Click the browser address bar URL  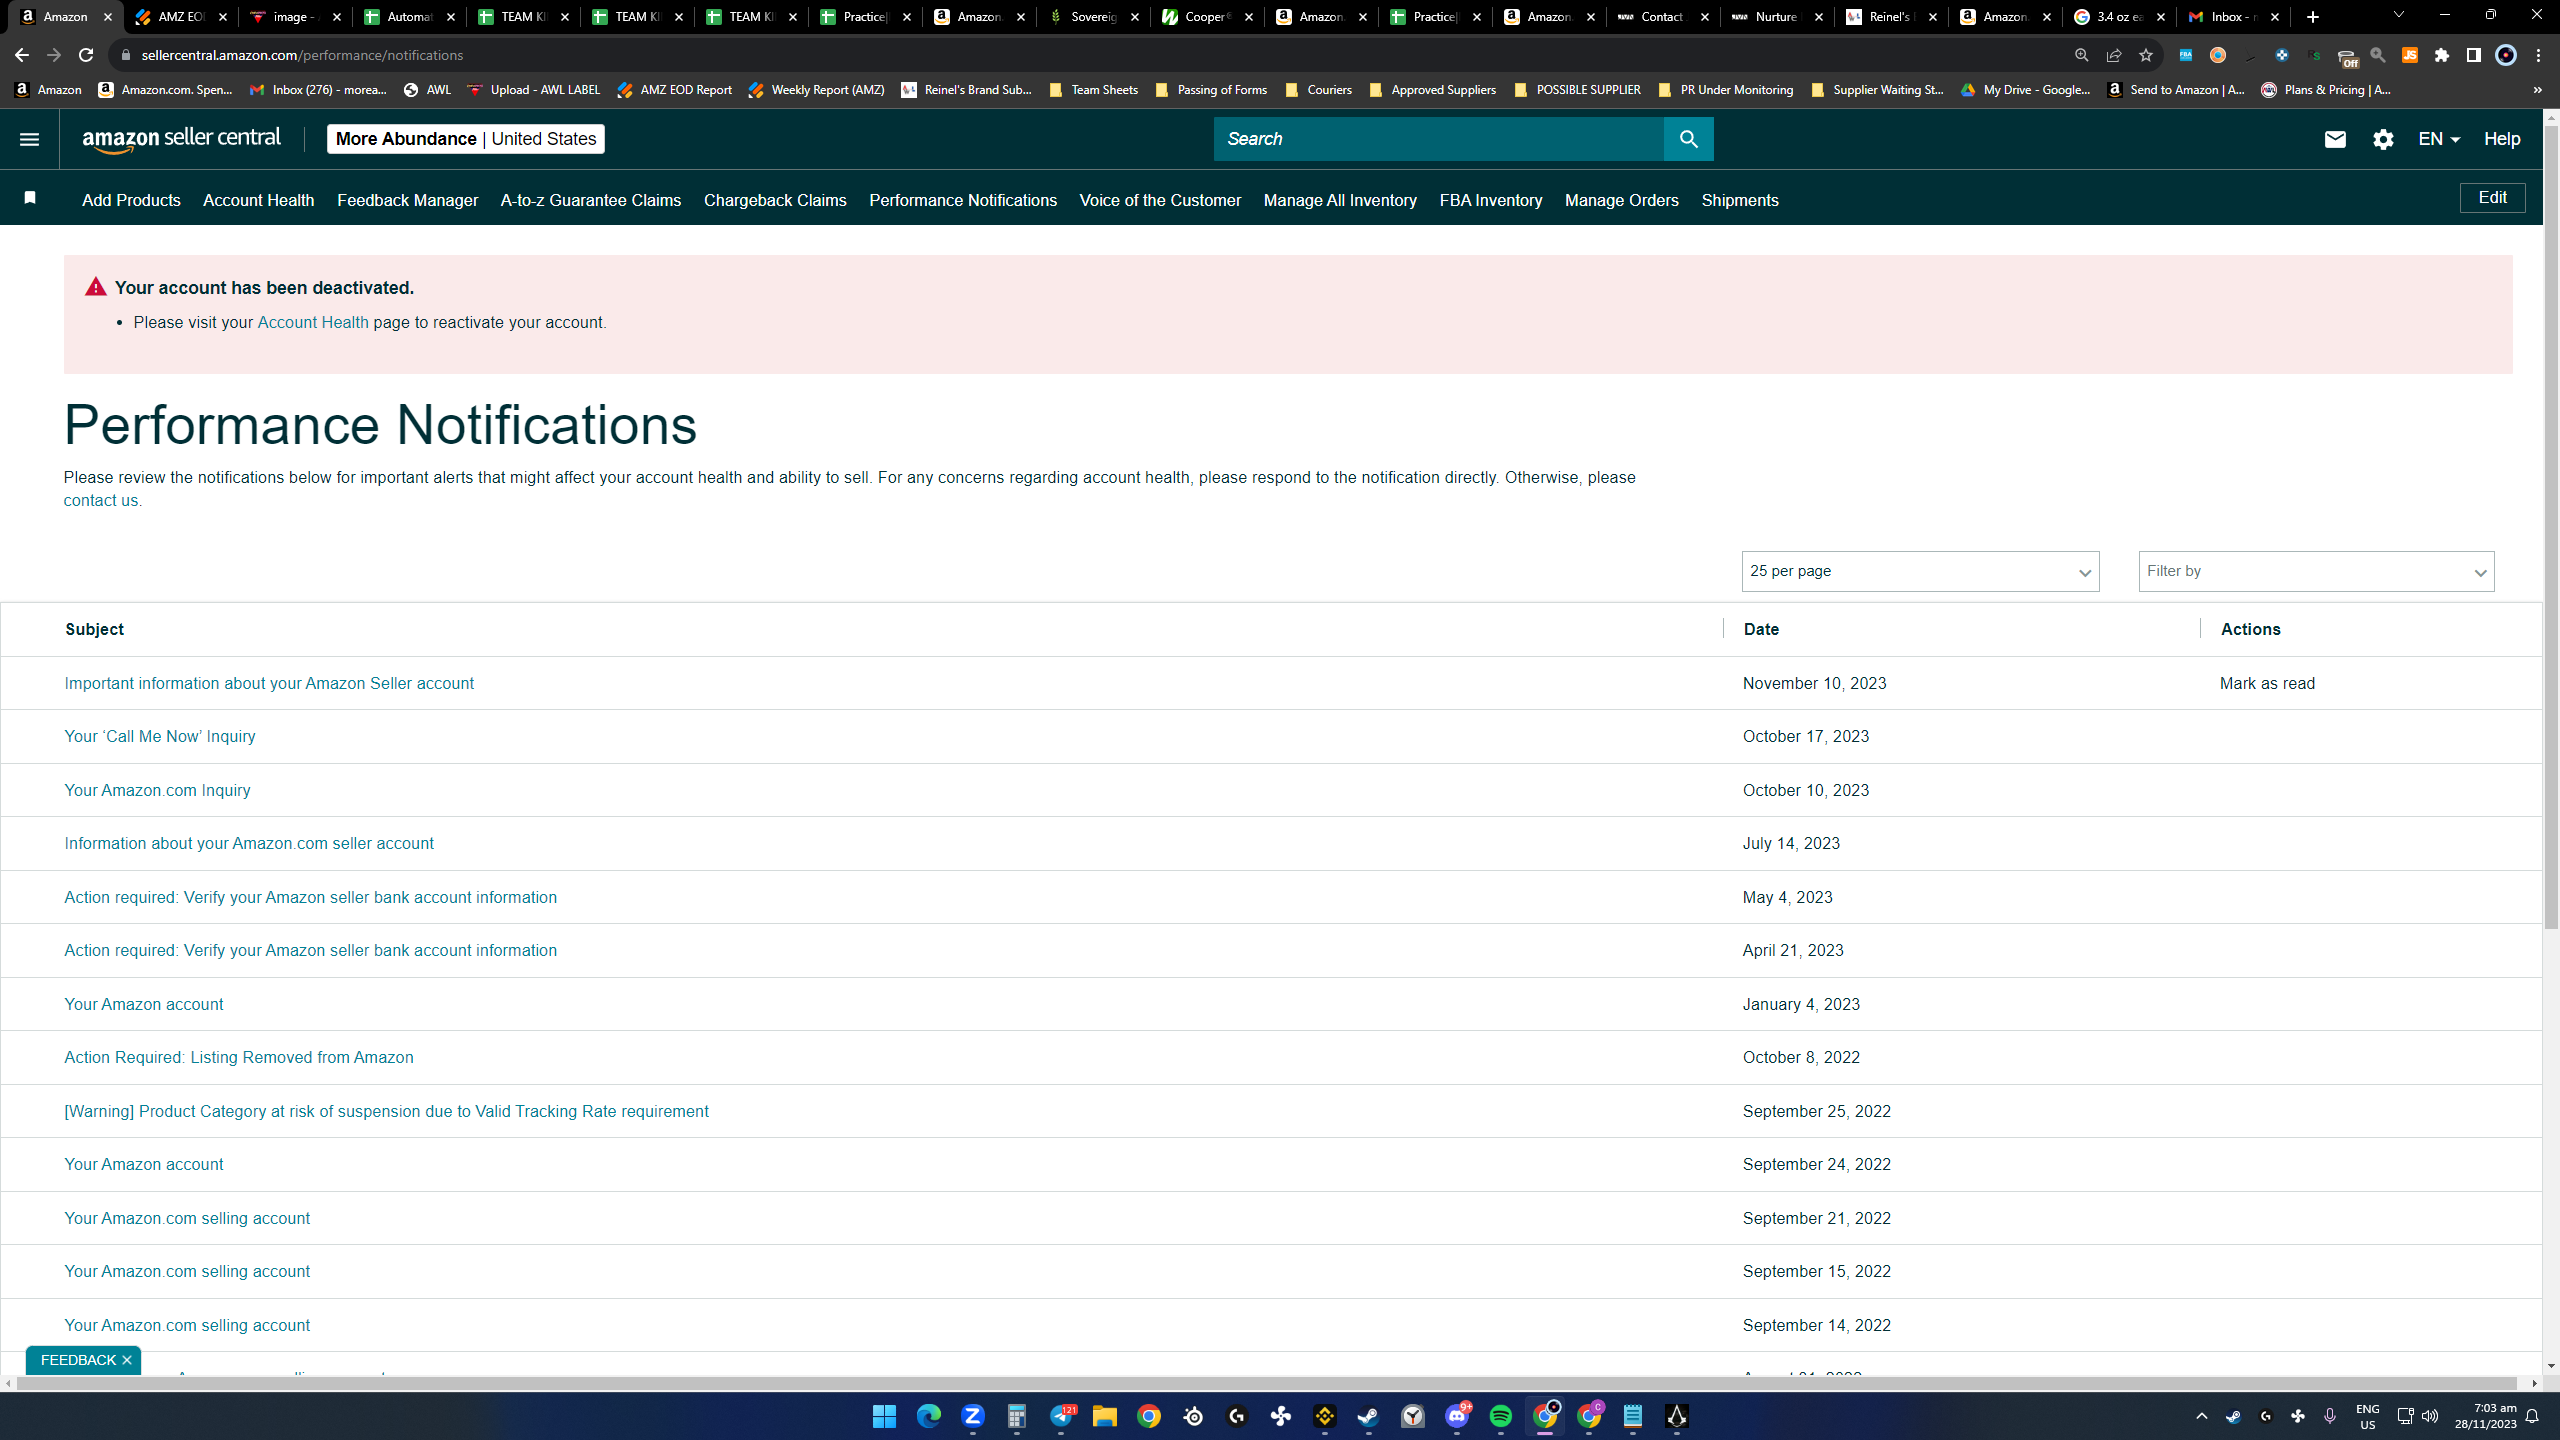pos(302,55)
